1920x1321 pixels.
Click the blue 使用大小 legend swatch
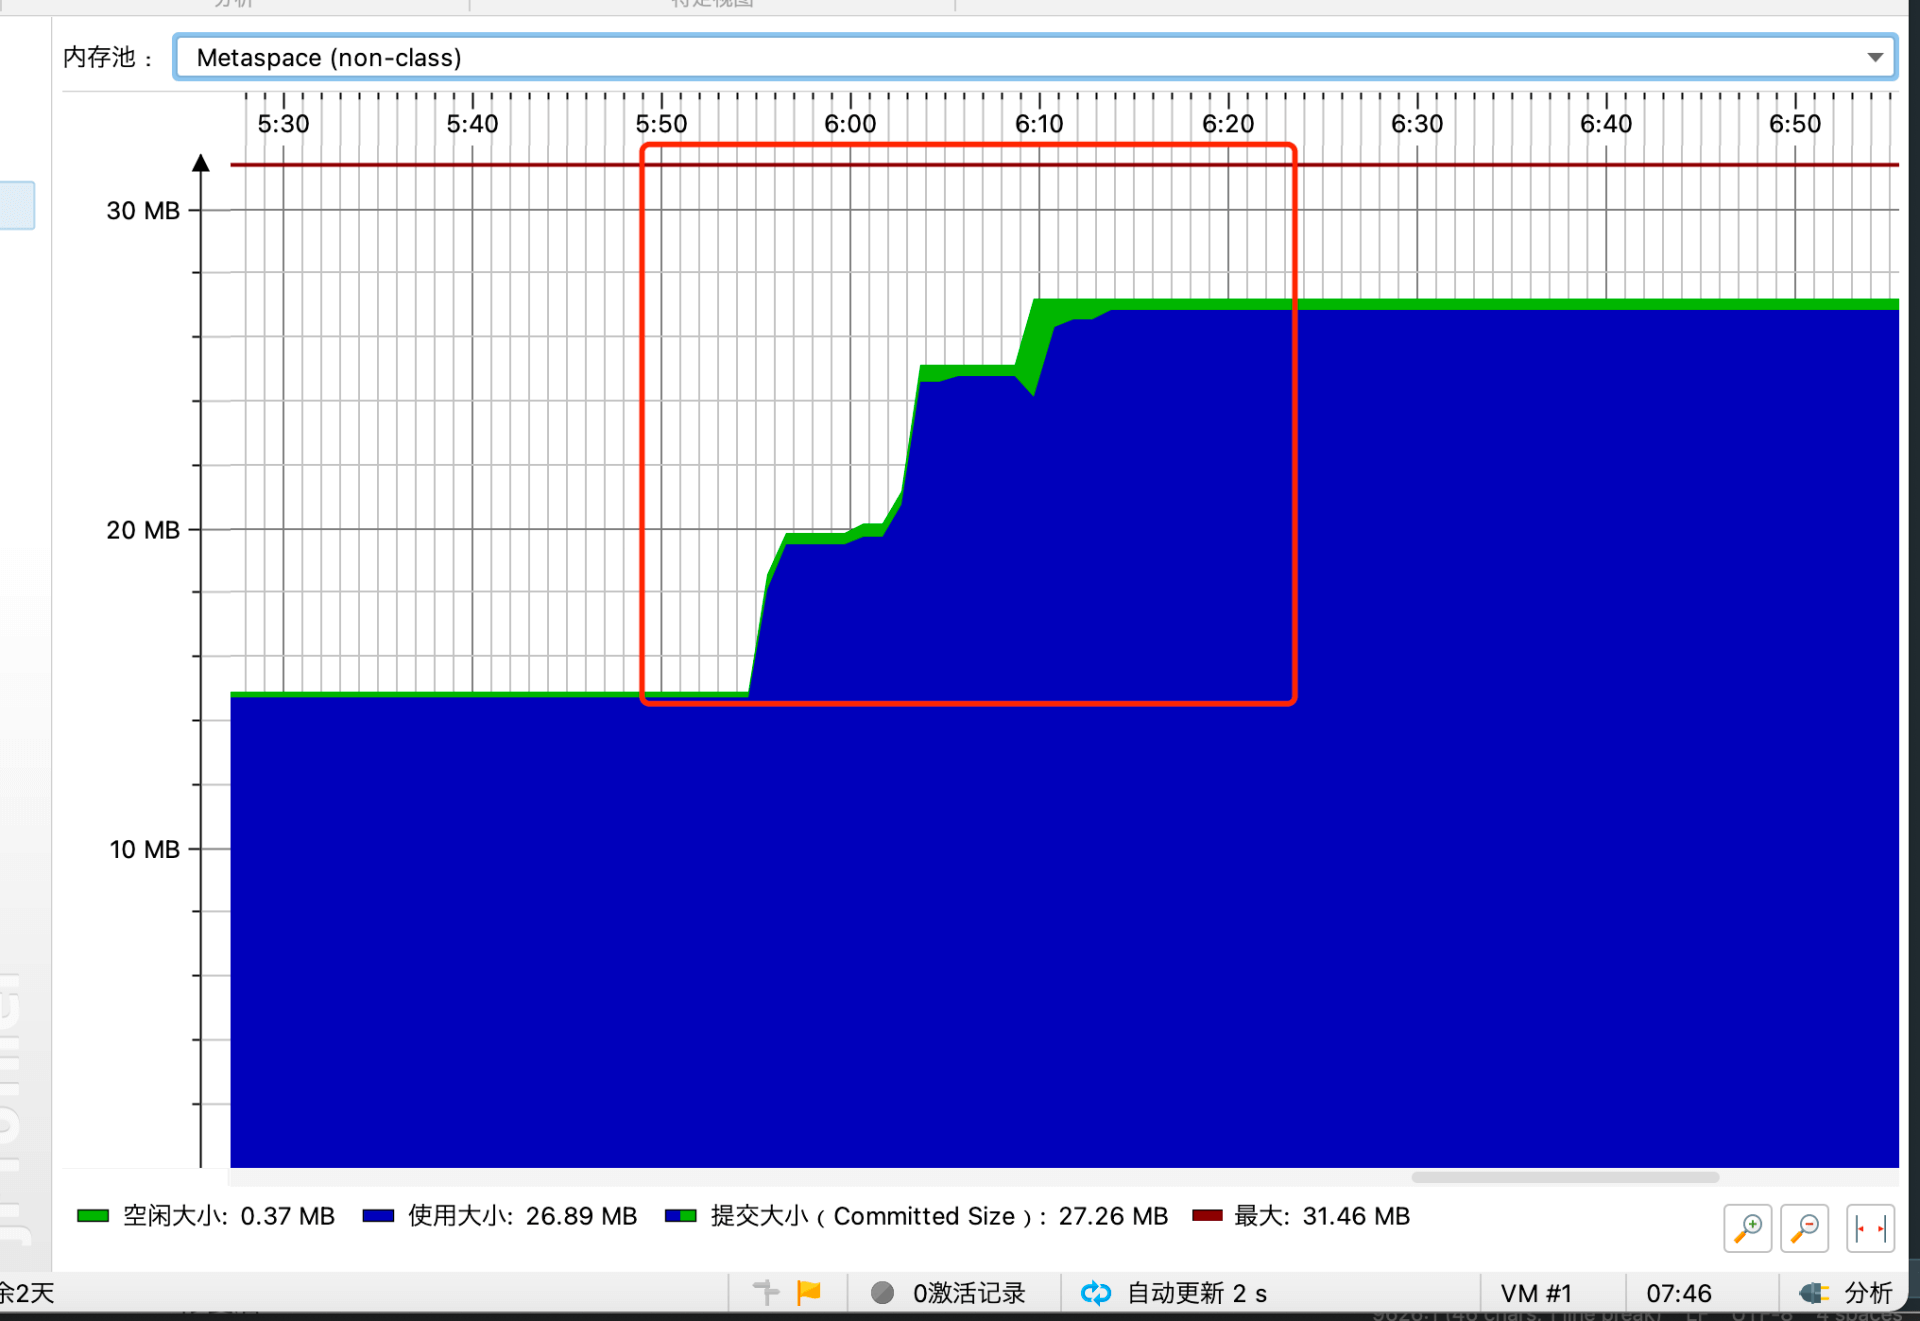[378, 1216]
